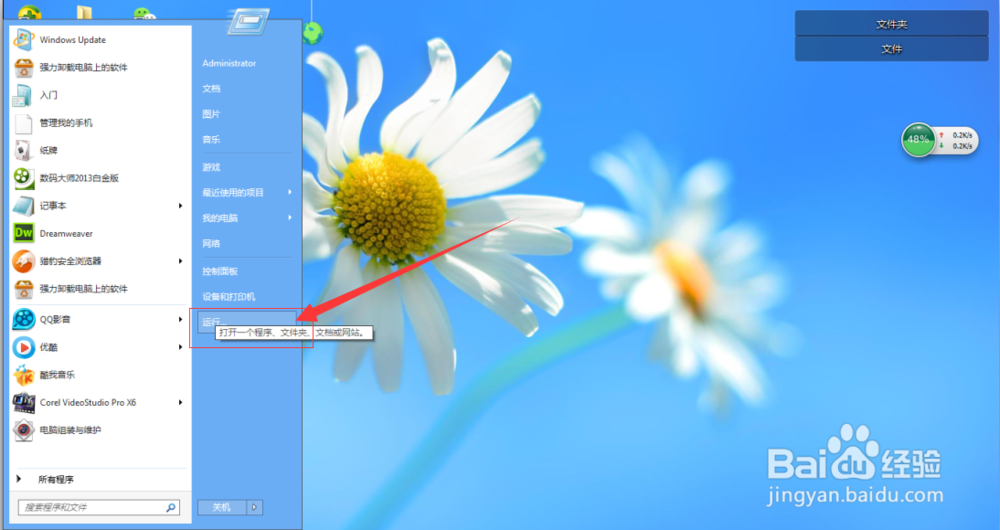Launch 数码大师2013白金版 application
Viewport: 1000px width, 530px height.
(x=79, y=178)
